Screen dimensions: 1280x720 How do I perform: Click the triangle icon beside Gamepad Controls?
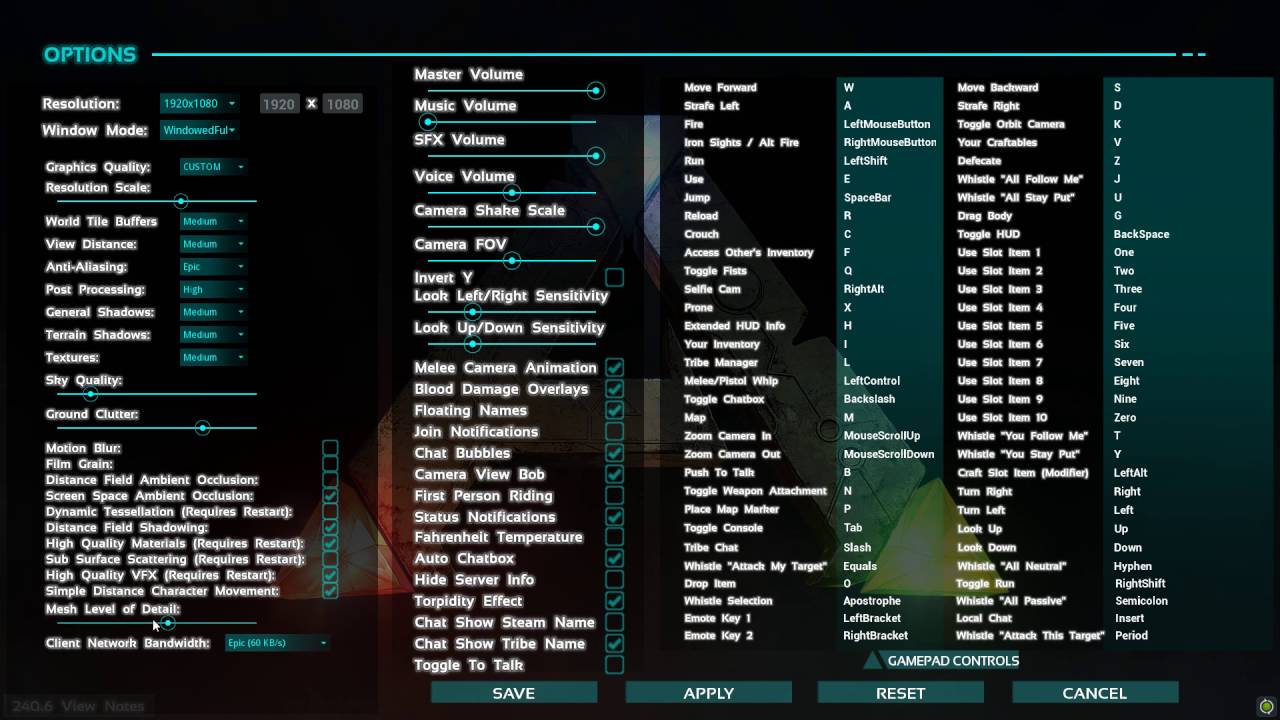pyautogui.click(x=873, y=660)
